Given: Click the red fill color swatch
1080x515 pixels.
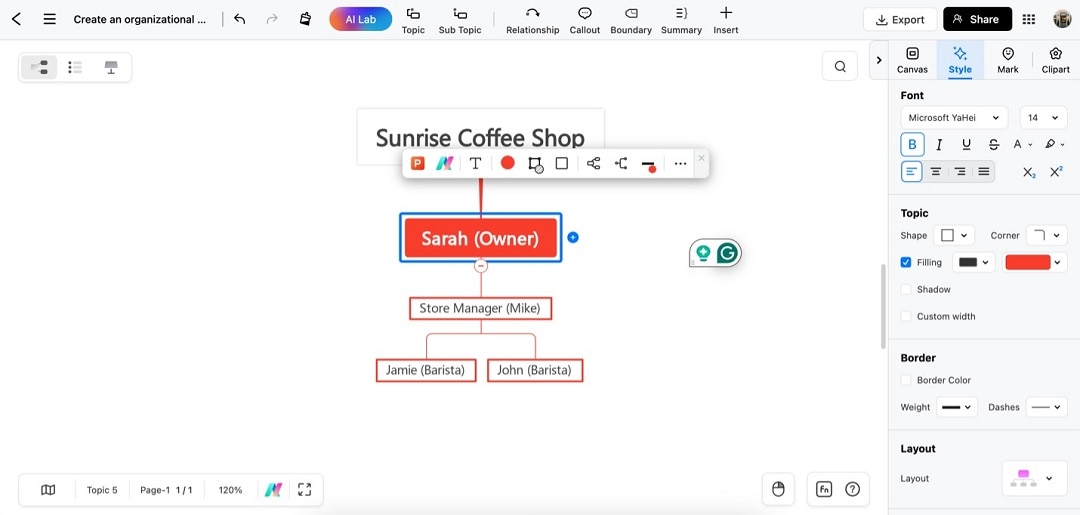Looking at the screenshot, I should [1028, 262].
